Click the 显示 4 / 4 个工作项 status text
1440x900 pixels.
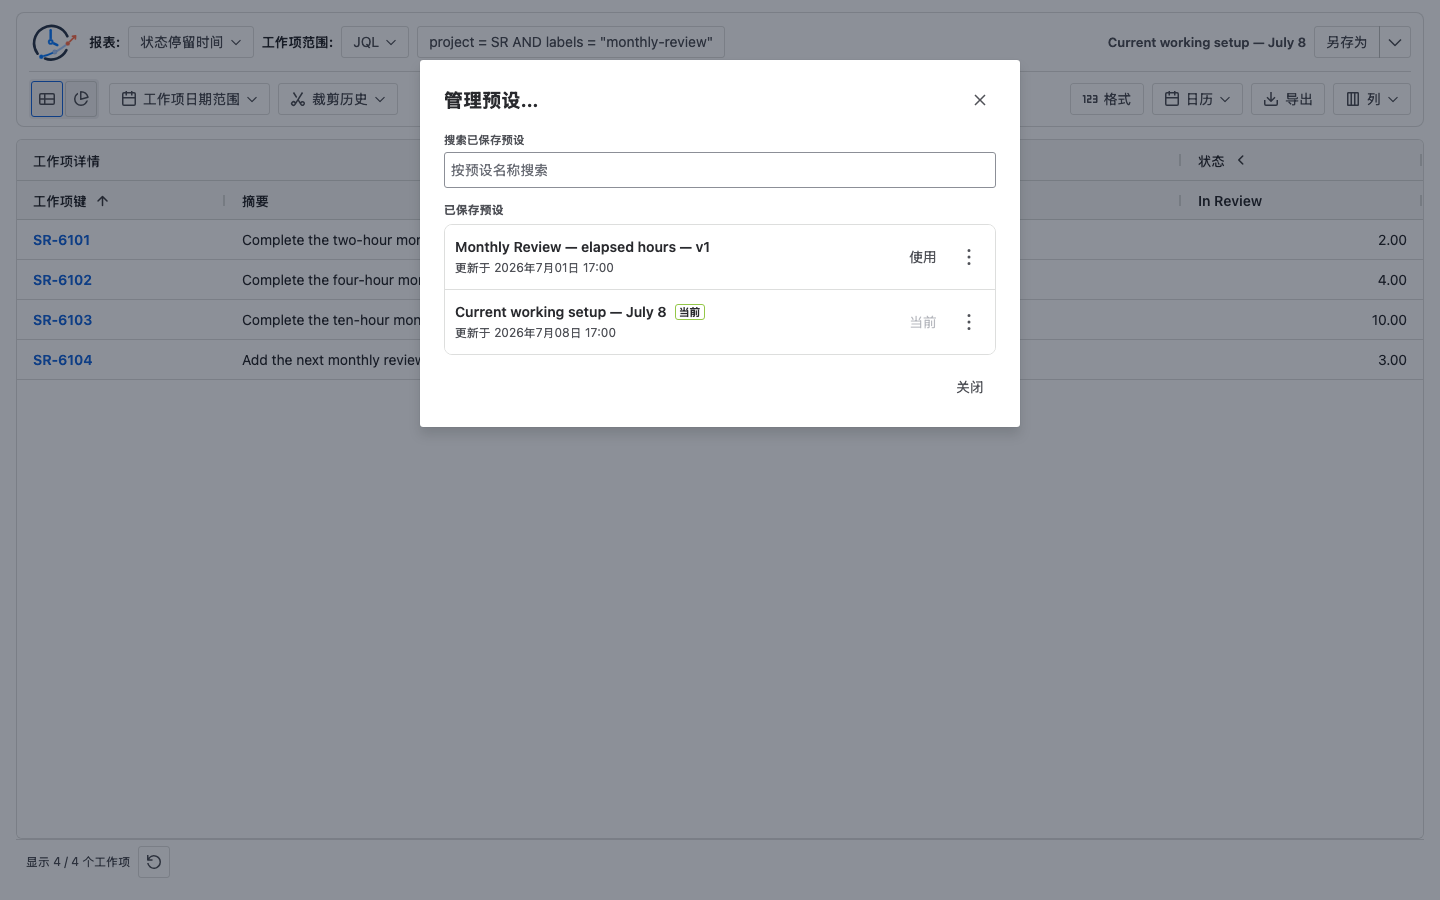coord(78,862)
